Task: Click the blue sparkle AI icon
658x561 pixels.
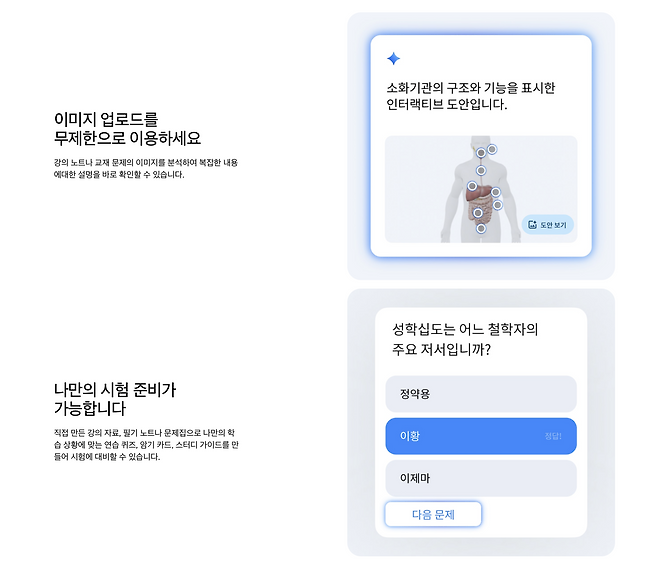Action: [393, 58]
